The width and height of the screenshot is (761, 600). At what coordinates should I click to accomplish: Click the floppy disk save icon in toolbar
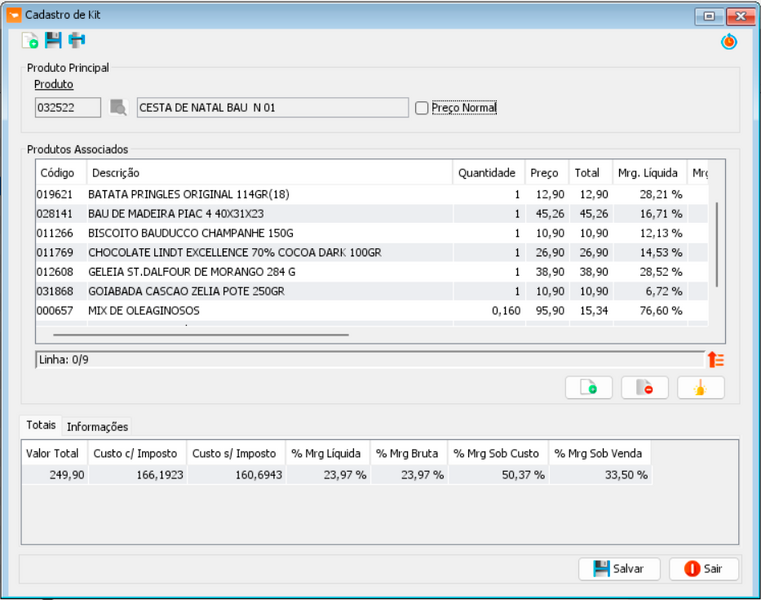coord(53,40)
